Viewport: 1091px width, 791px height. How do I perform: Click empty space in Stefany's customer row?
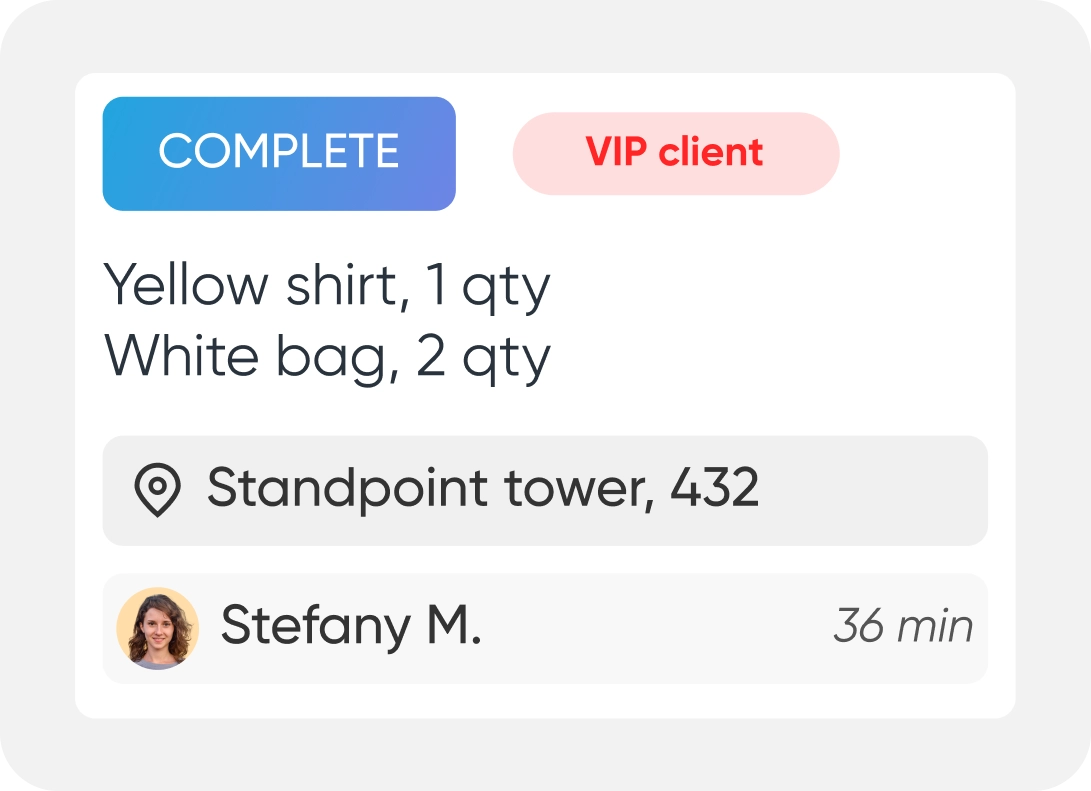coord(650,628)
